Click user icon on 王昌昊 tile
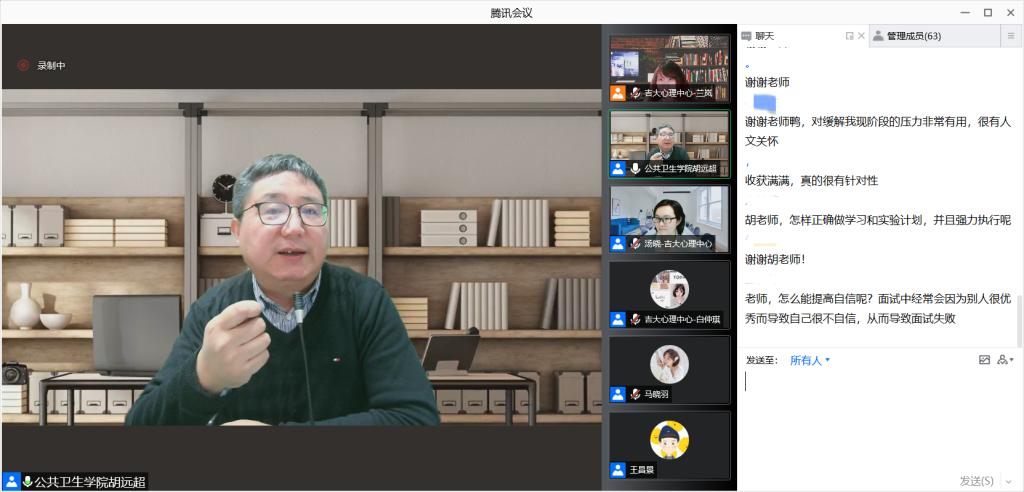 pyautogui.click(x=618, y=469)
